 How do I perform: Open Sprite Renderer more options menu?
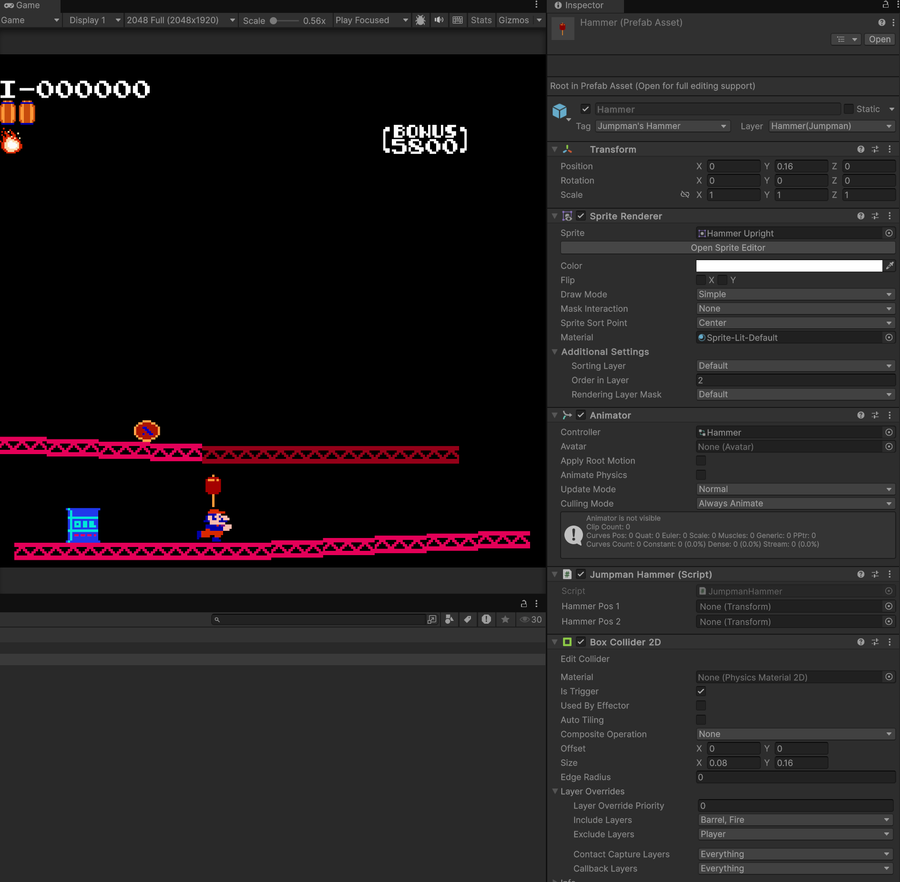pos(890,216)
